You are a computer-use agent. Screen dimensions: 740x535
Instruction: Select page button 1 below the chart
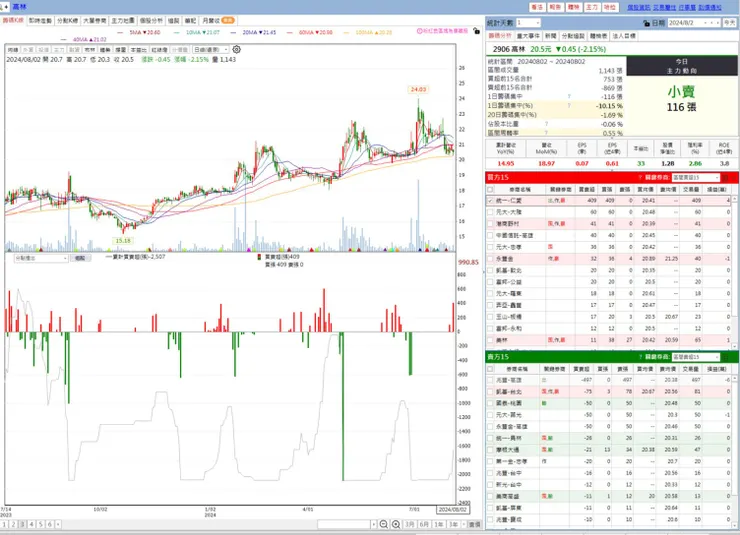[x=4, y=524]
